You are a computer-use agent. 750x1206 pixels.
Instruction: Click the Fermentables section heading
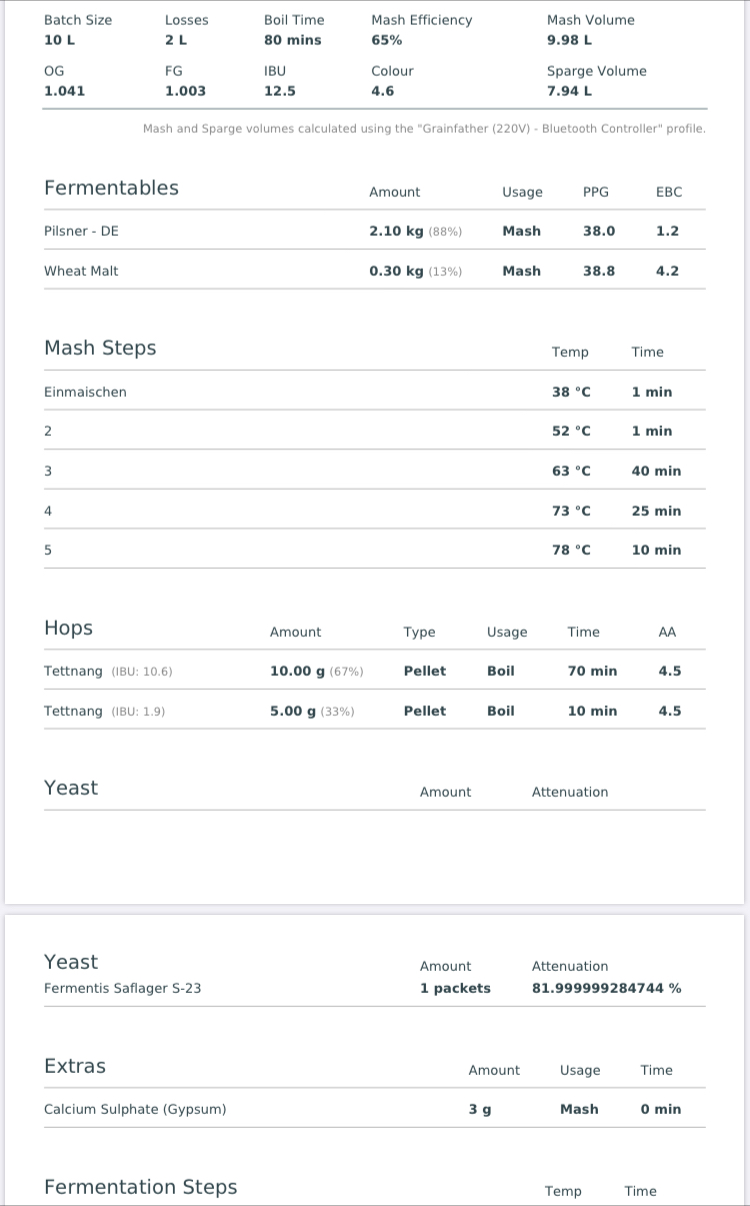coord(111,188)
